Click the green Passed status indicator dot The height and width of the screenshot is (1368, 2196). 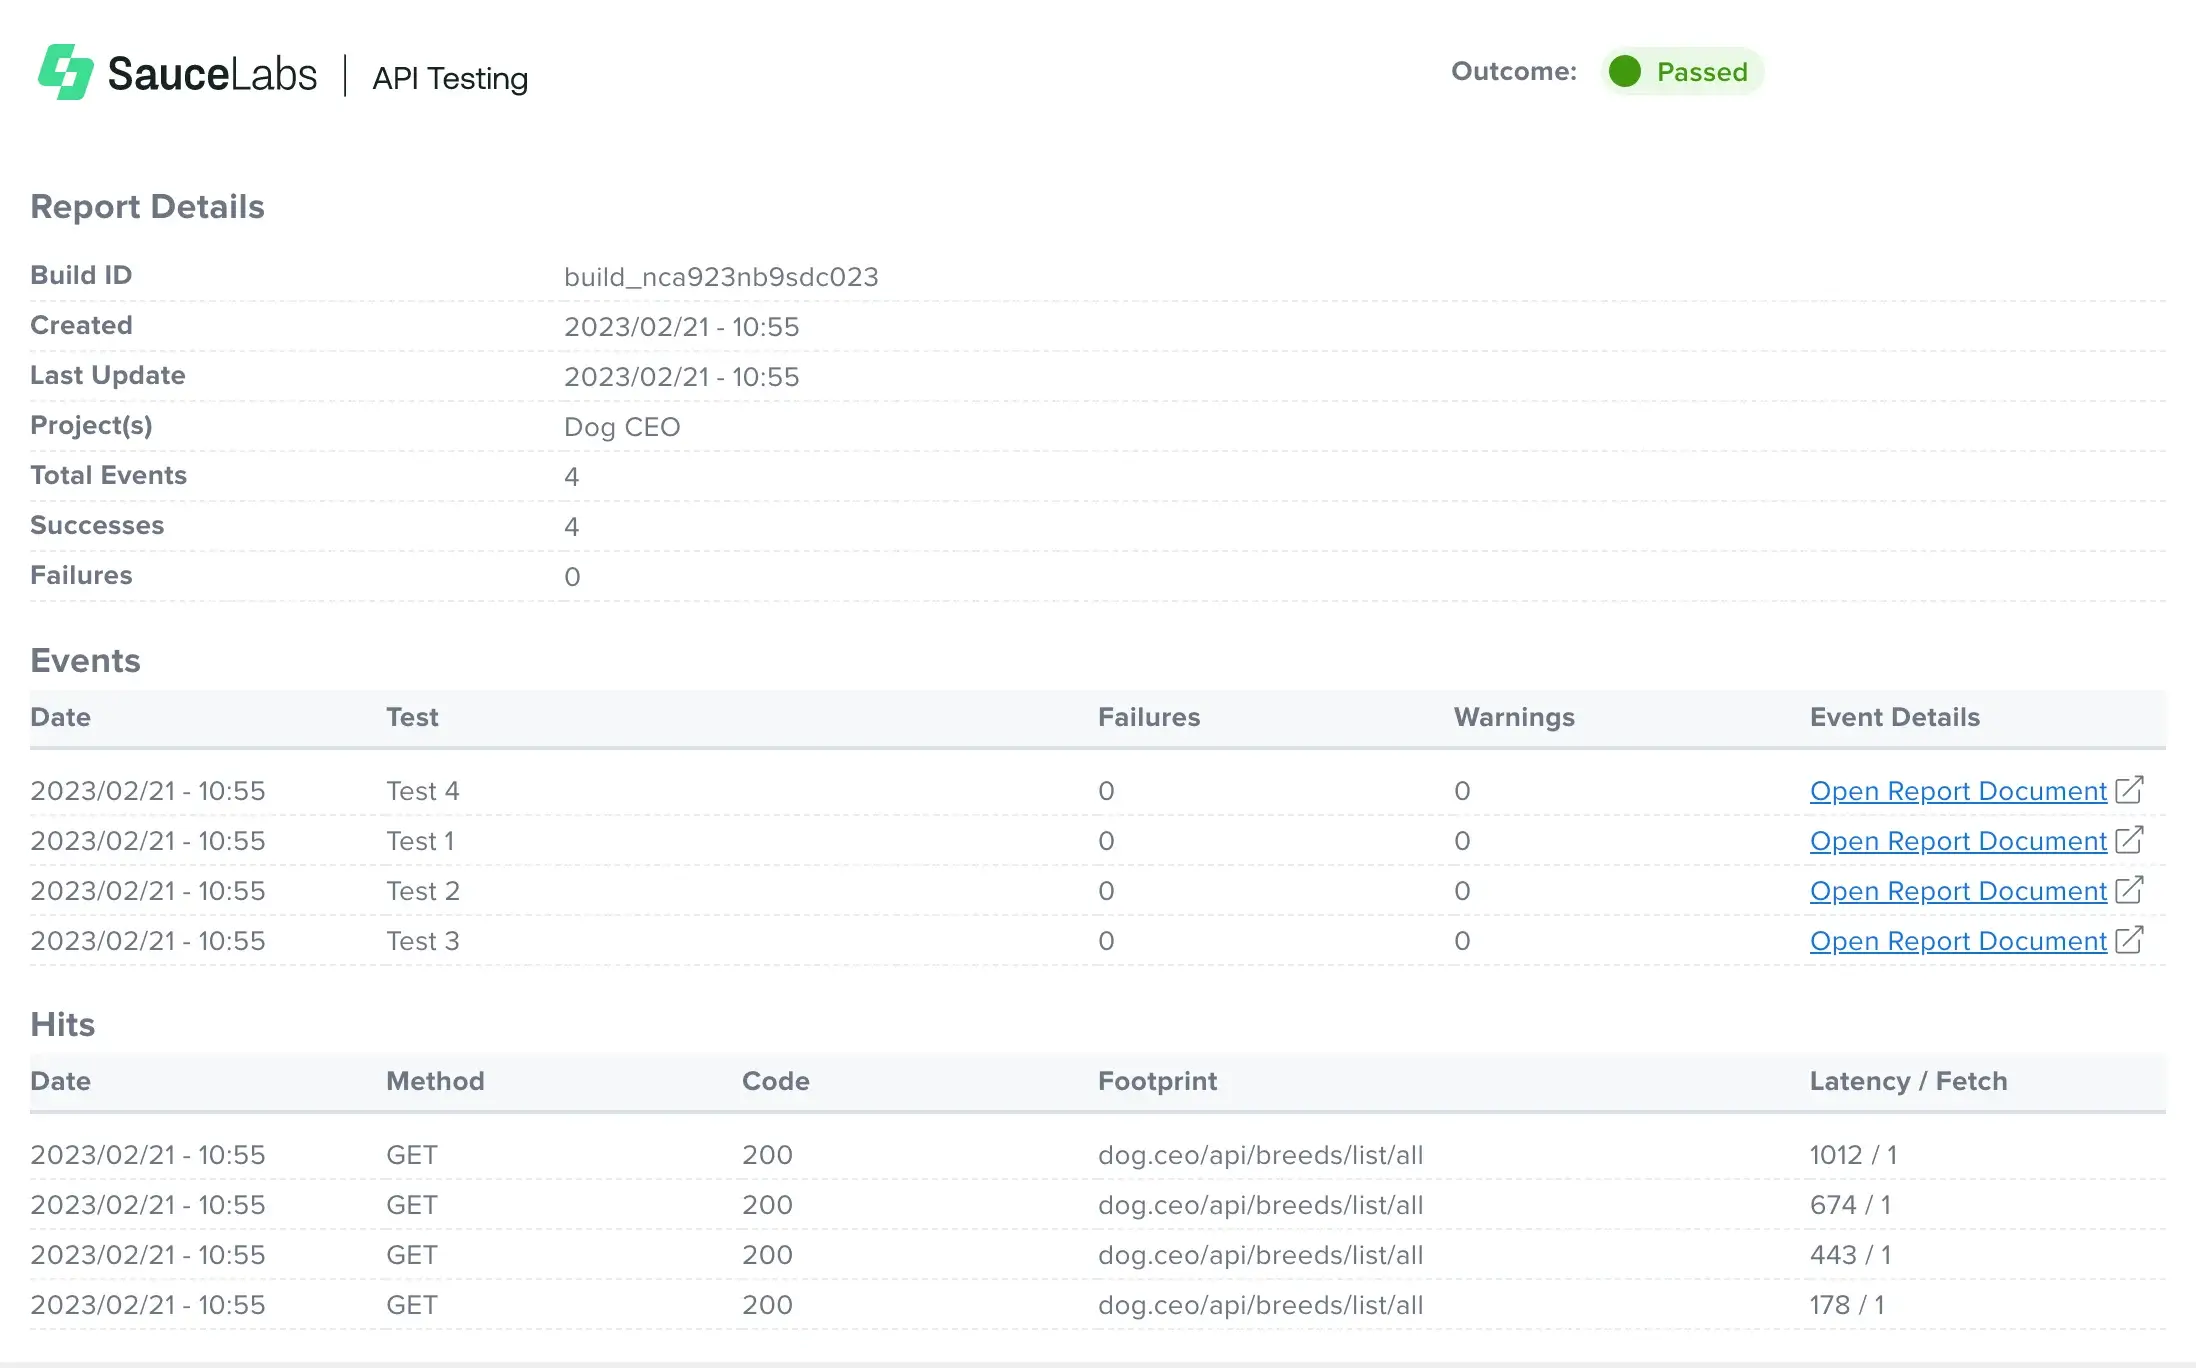[x=1625, y=71]
